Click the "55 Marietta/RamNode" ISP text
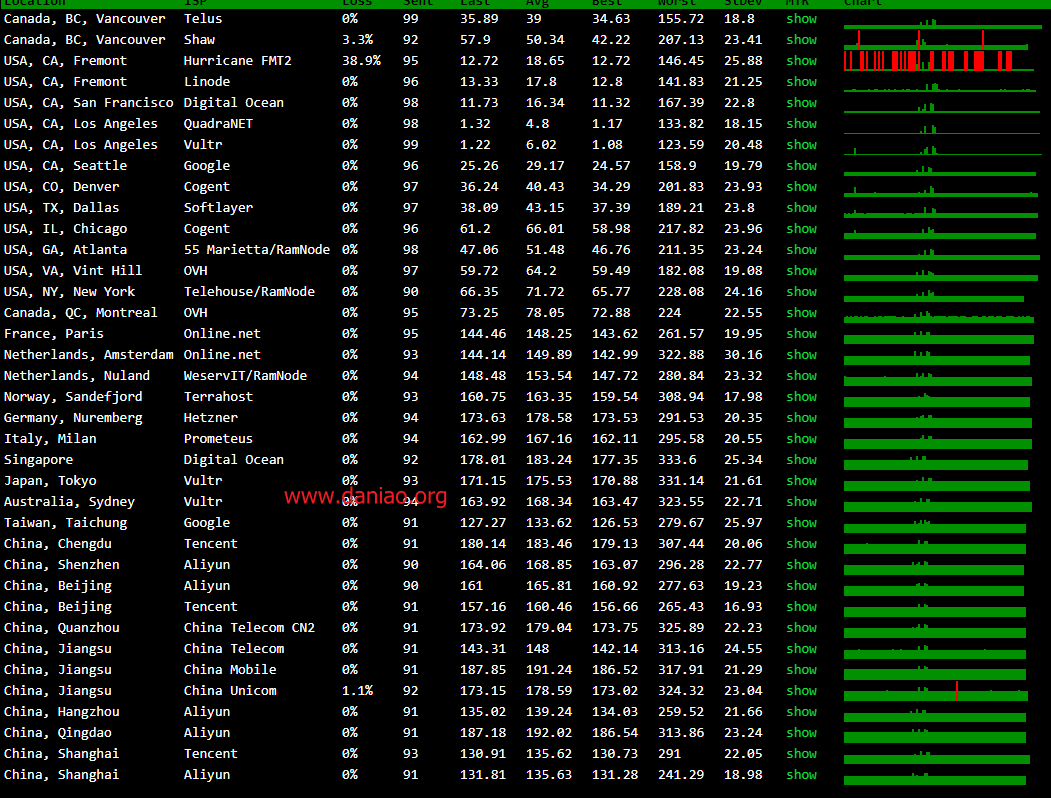Viewport: 1051px width, 798px height. (257, 249)
